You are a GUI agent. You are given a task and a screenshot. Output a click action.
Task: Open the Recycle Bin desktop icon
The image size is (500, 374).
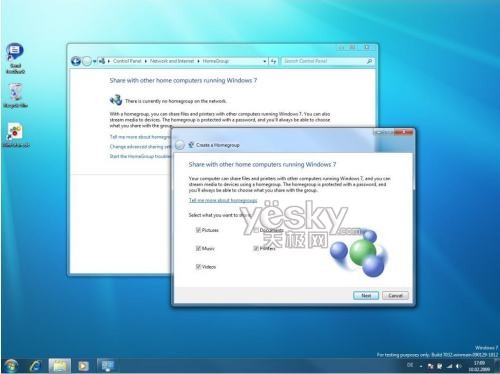(x=15, y=96)
